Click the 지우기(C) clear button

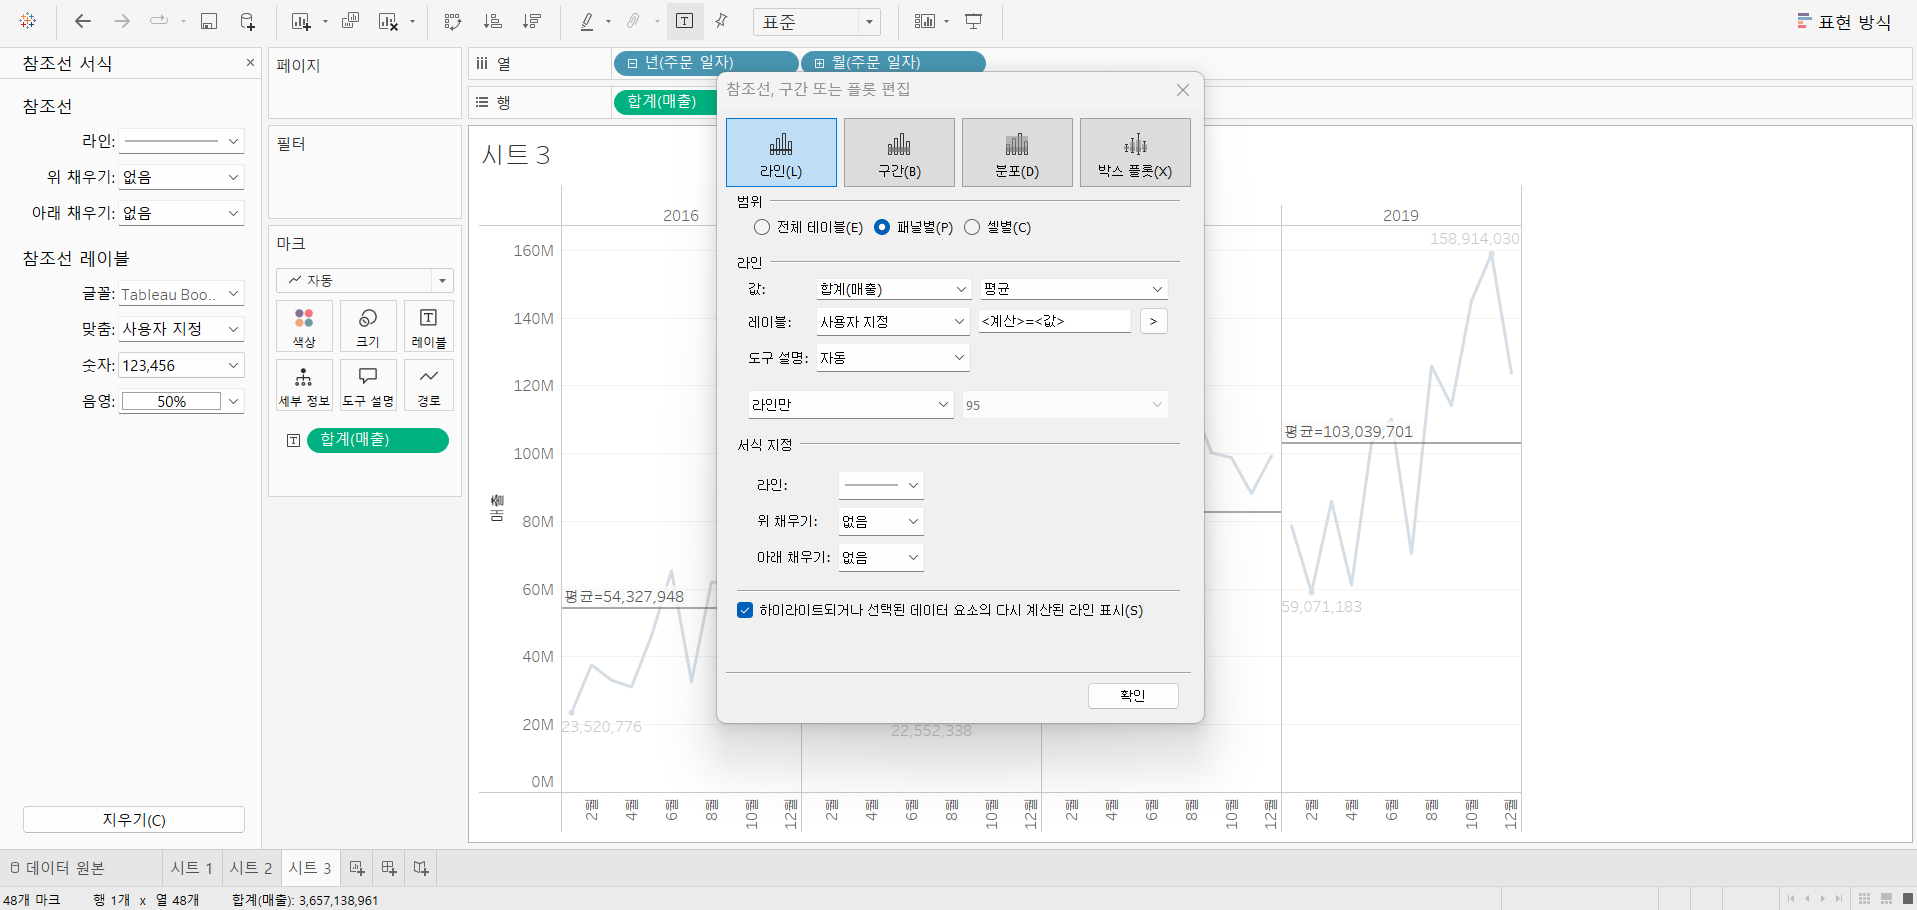[134, 819]
